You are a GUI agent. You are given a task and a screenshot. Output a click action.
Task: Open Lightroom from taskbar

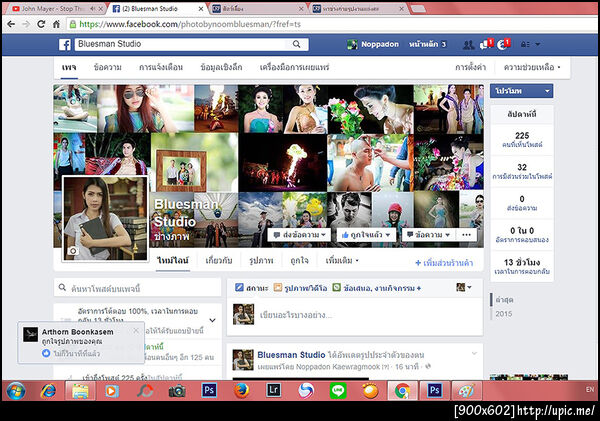pyautogui.click(x=273, y=390)
